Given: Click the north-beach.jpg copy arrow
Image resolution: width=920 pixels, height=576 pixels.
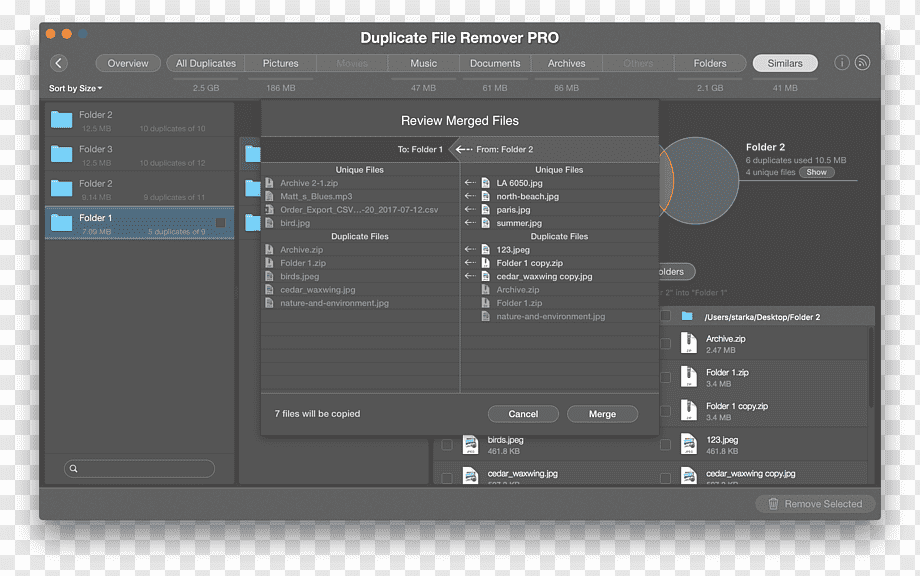Looking at the screenshot, I should click(470, 196).
